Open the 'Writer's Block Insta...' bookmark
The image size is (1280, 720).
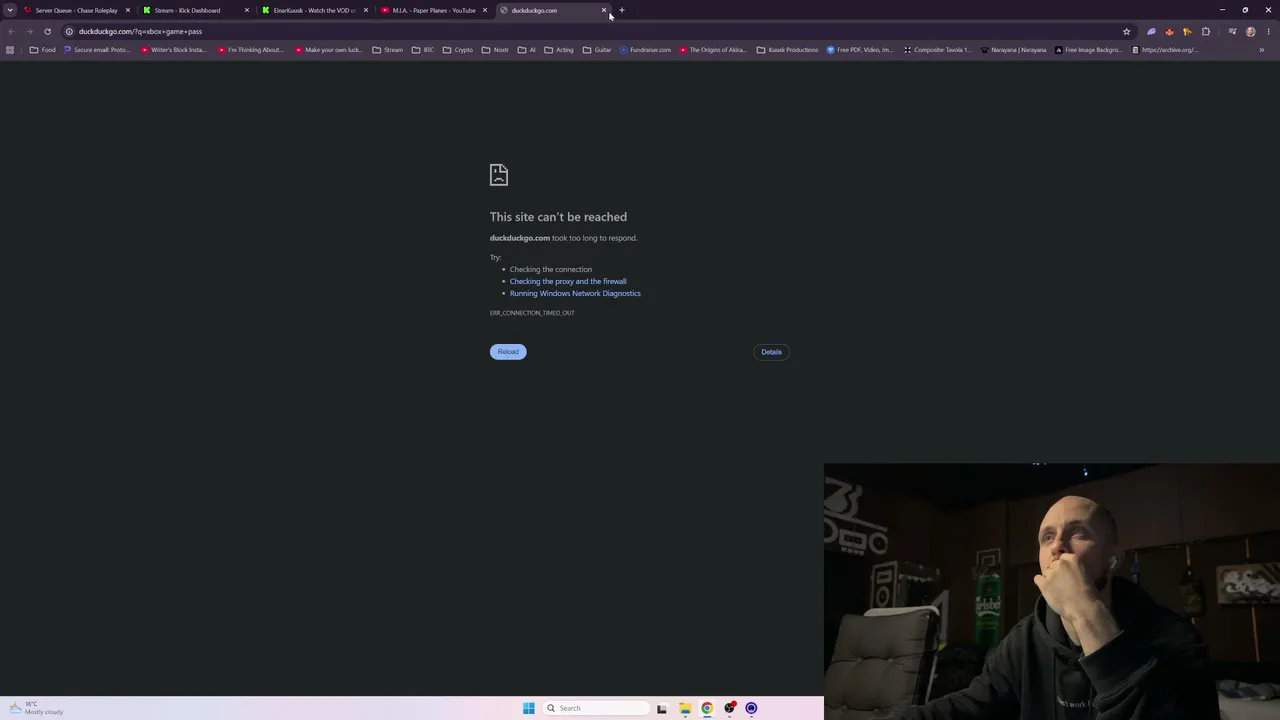pos(174,50)
